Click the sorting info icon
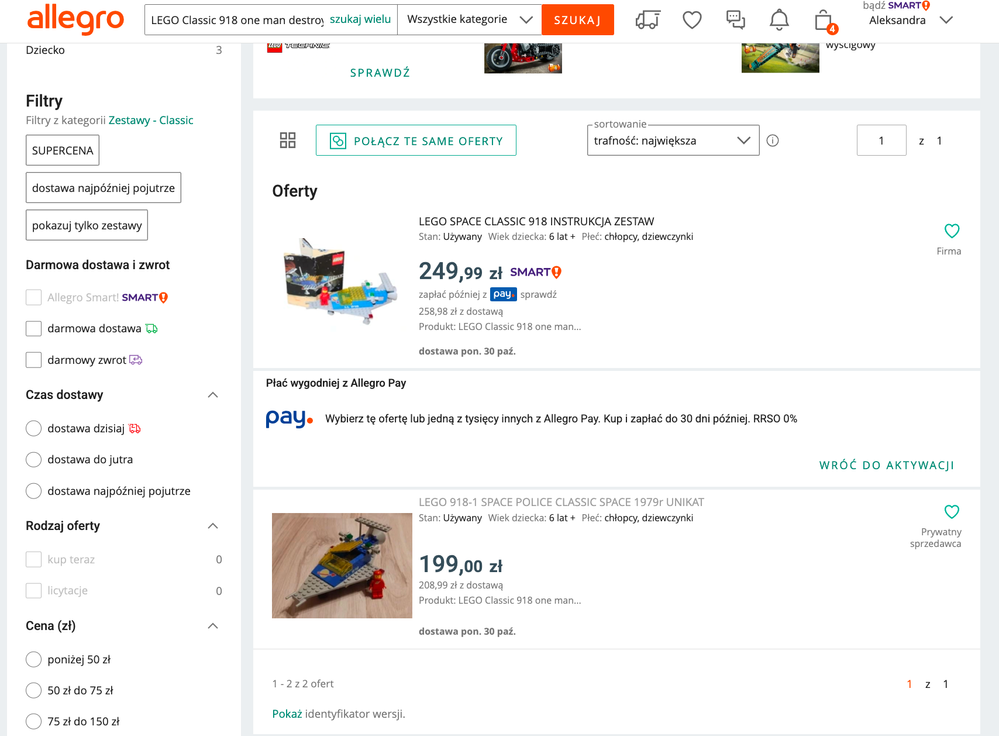Screen dimensions: 999x736 772,141
